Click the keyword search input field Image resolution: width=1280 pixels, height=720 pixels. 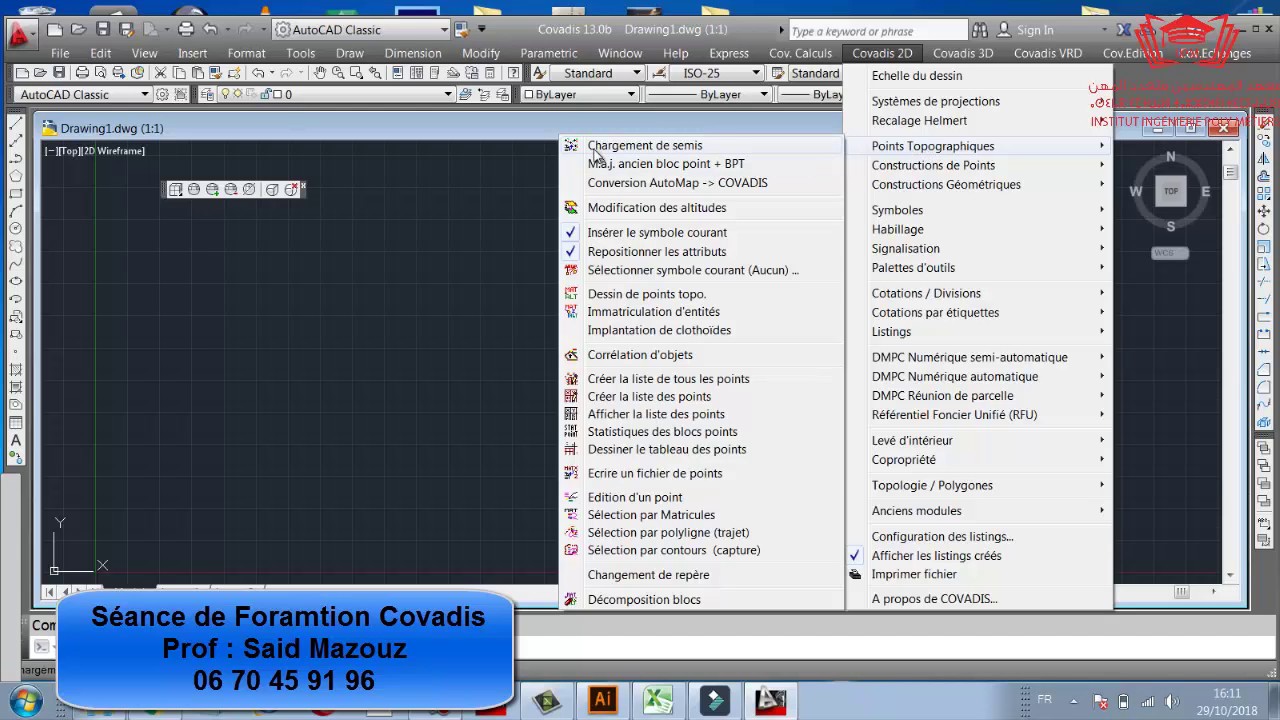[878, 31]
